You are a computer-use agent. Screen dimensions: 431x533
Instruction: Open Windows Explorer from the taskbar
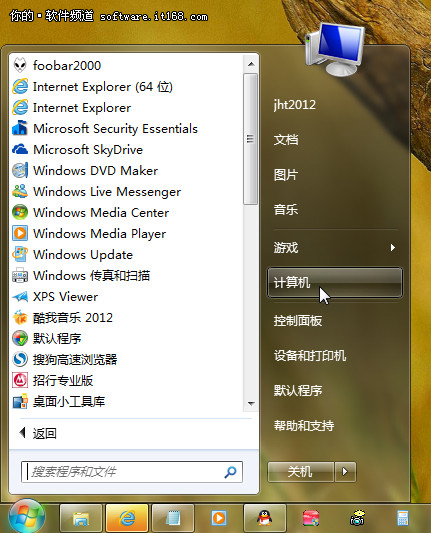[81, 519]
